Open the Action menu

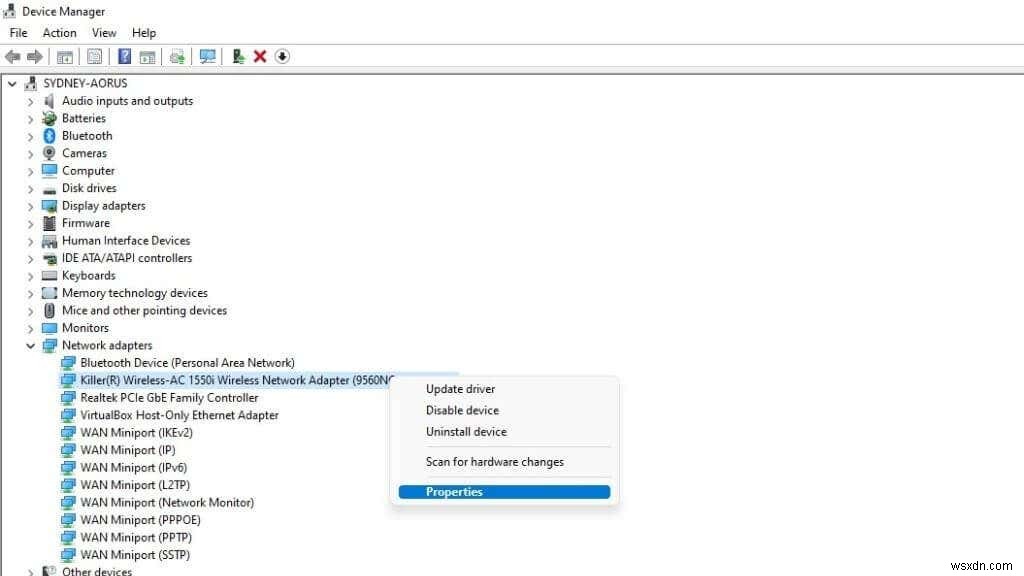pos(59,32)
